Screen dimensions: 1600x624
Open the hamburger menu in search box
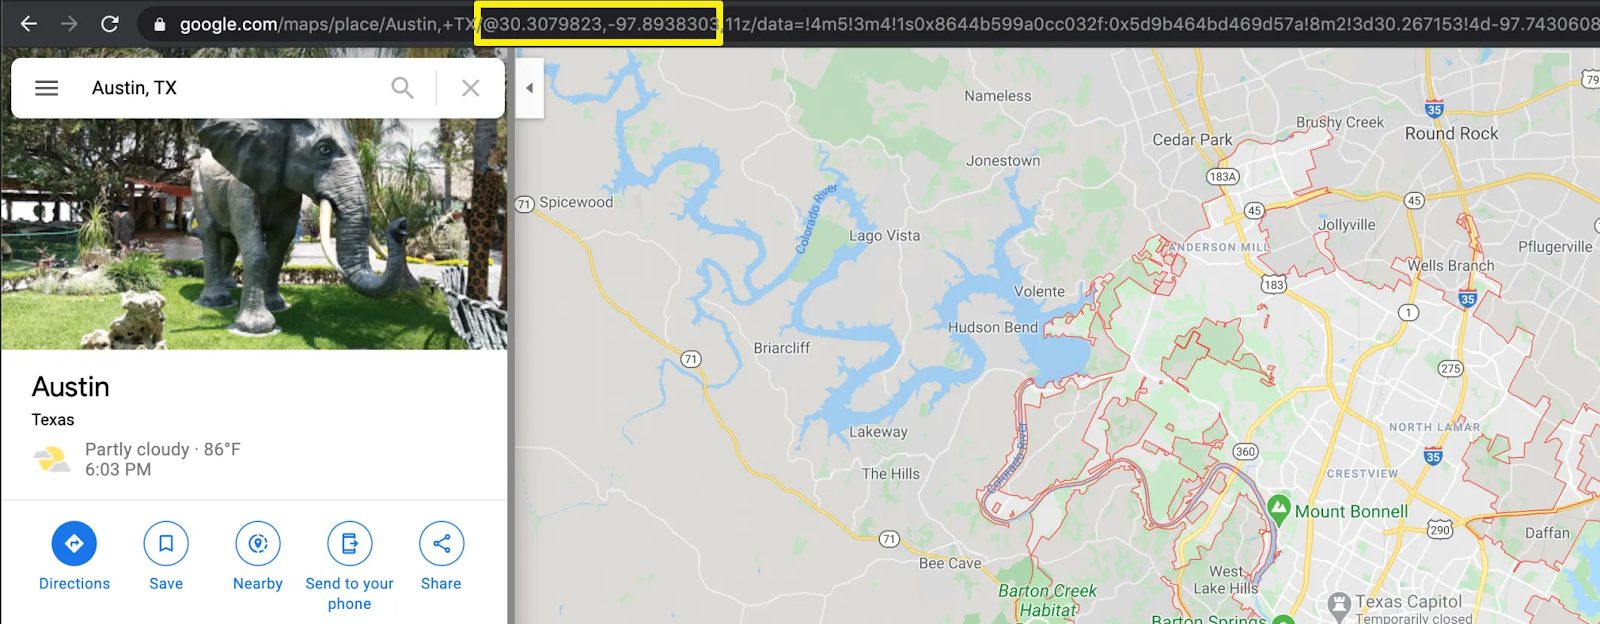(47, 88)
